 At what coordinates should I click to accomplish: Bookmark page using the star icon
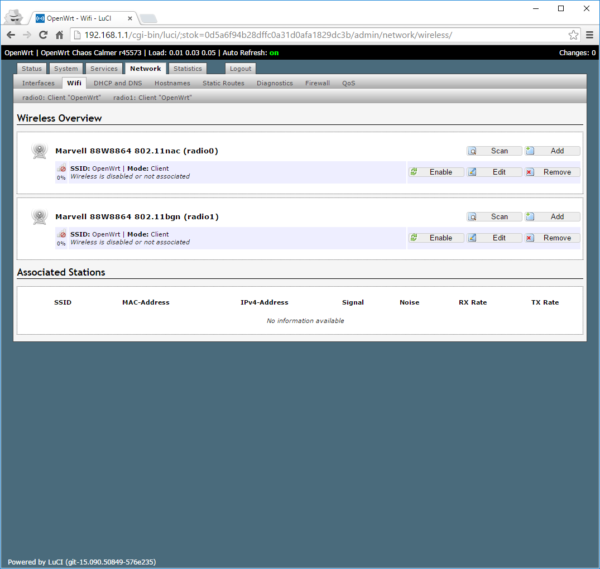click(573, 34)
